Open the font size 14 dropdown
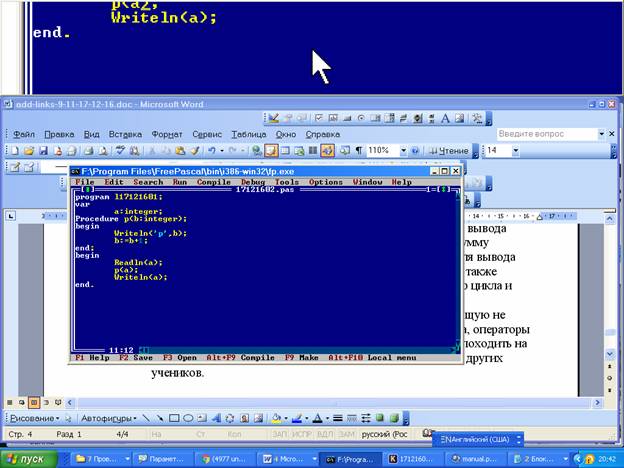 515,151
